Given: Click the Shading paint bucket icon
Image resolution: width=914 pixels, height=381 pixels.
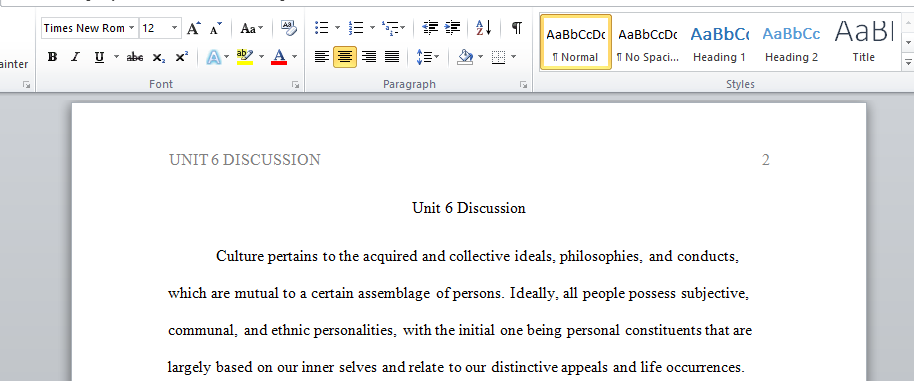Looking at the screenshot, I should 465,57.
